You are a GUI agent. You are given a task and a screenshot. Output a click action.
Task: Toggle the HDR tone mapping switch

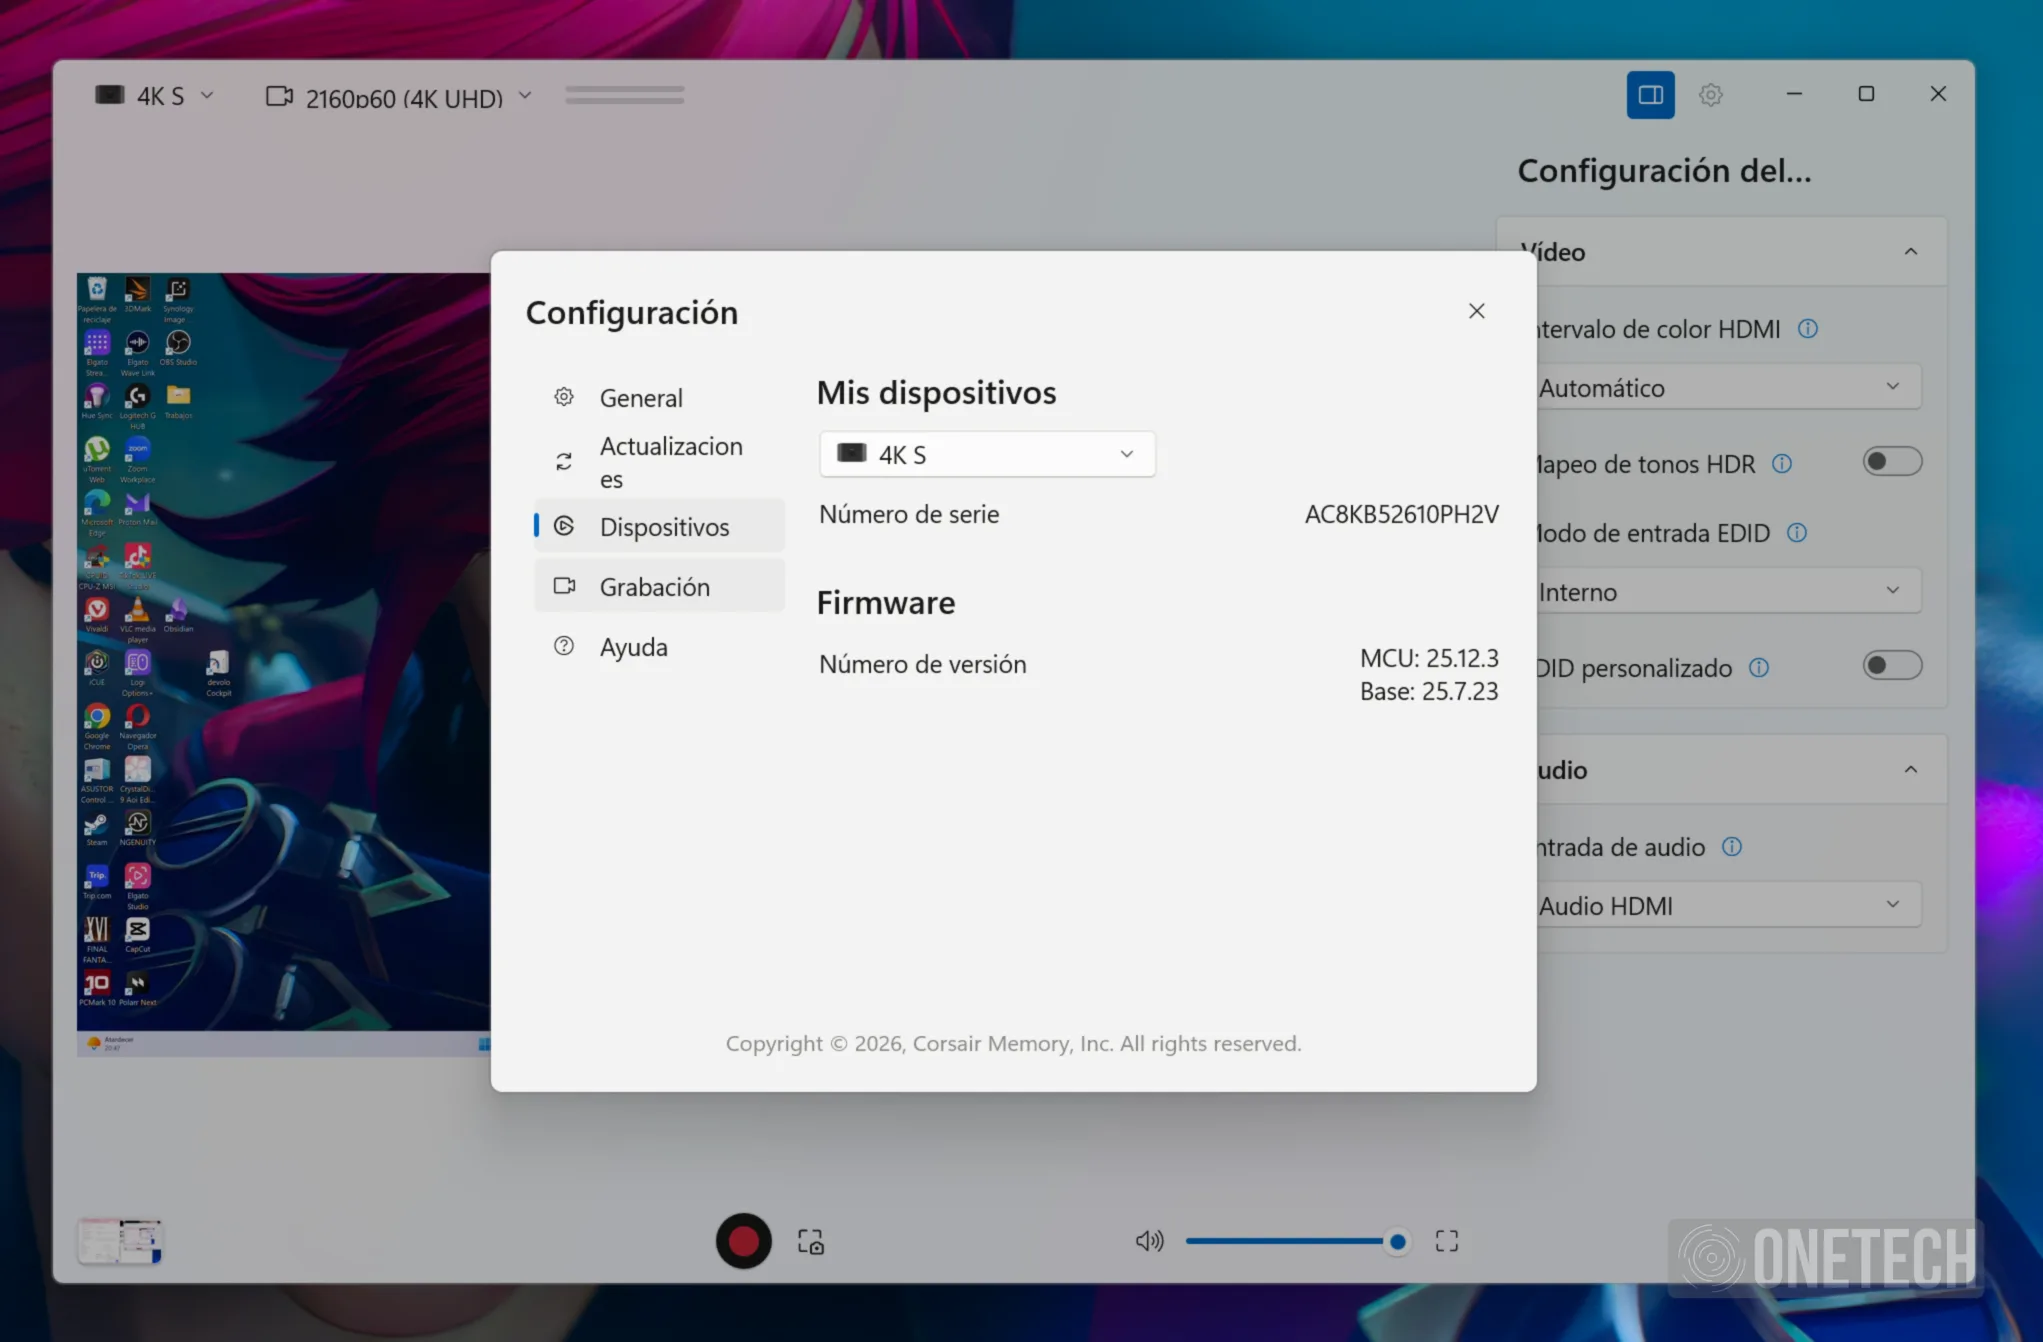[1891, 461]
